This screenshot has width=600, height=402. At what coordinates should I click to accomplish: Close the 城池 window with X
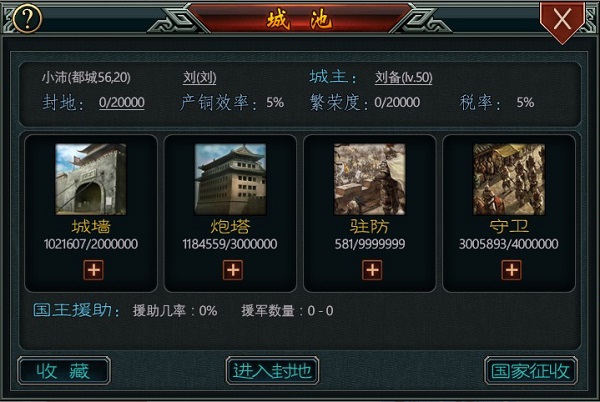pos(562,20)
